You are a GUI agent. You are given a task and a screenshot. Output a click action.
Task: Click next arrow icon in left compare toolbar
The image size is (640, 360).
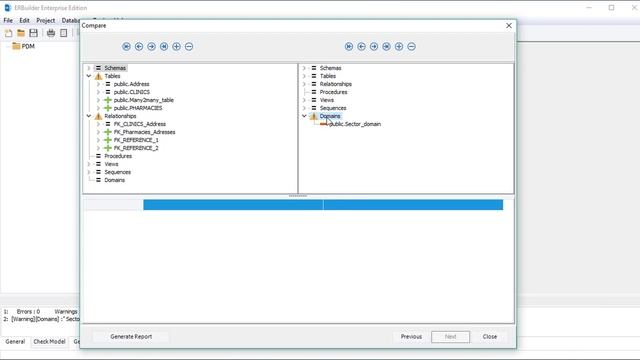(151, 47)
